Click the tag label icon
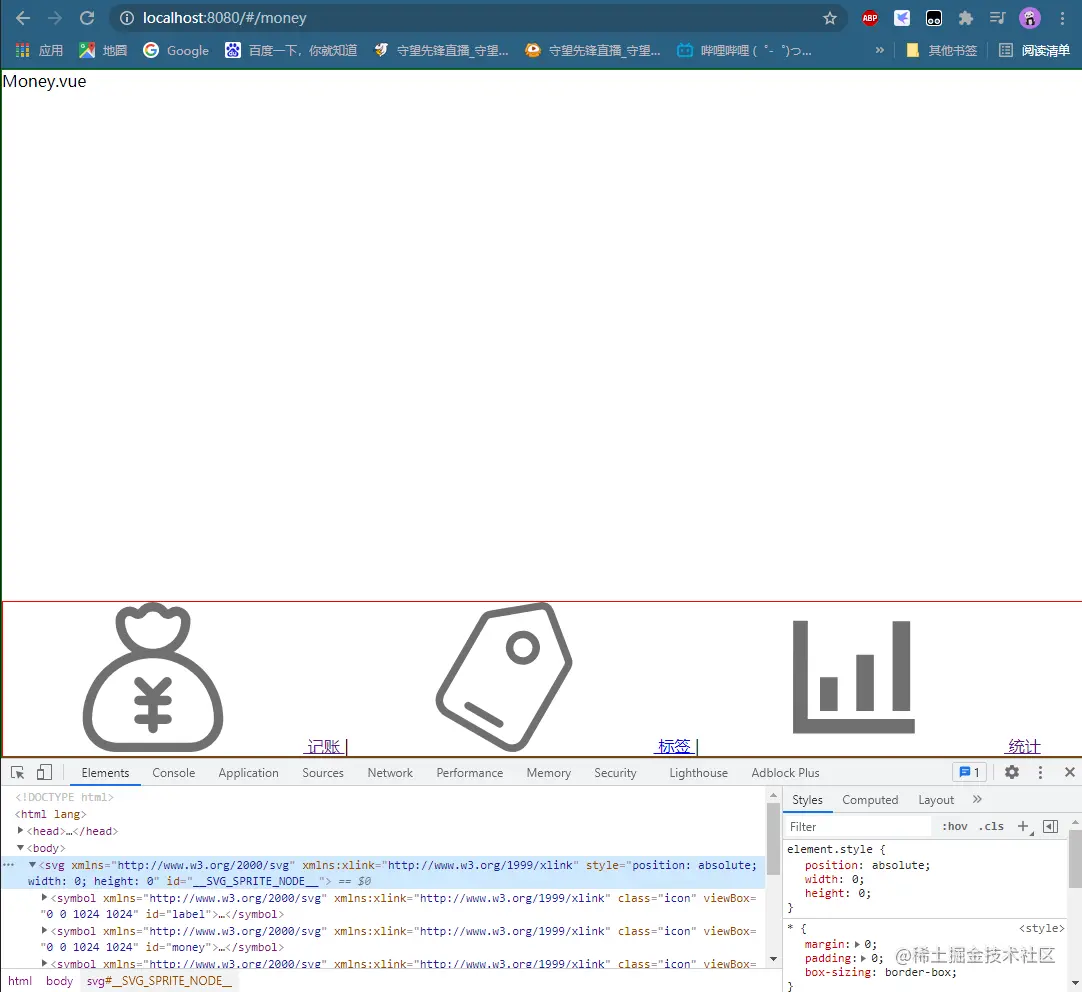 coord(504,677)
